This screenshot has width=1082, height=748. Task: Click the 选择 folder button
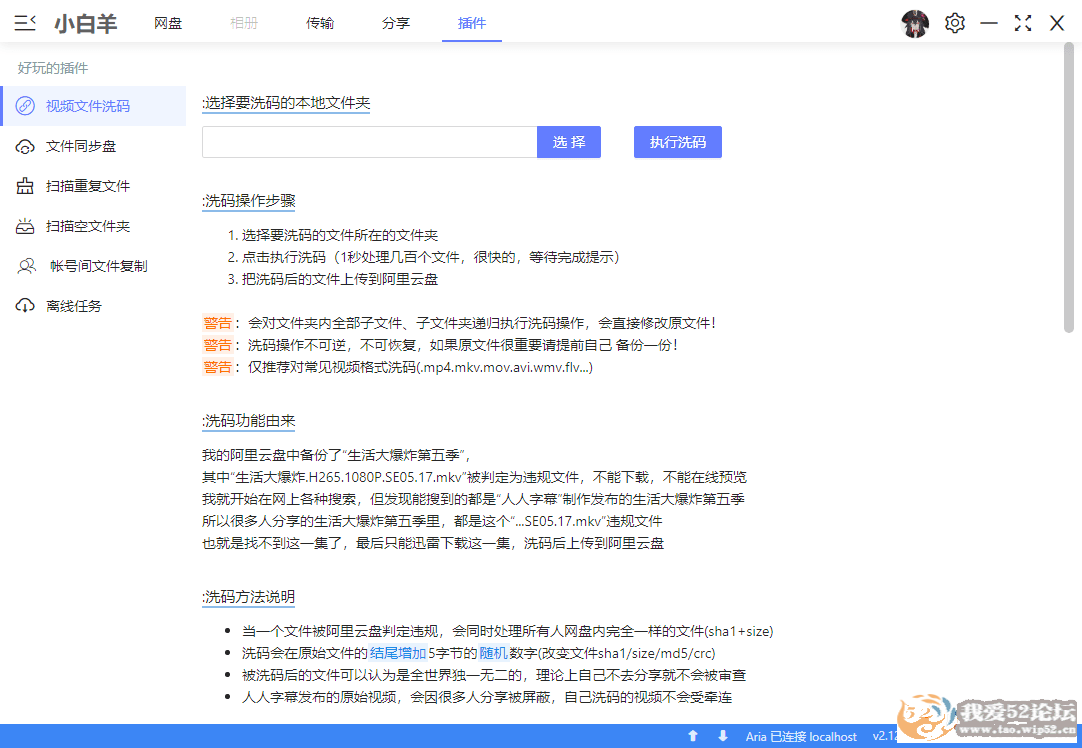[569, 142]
